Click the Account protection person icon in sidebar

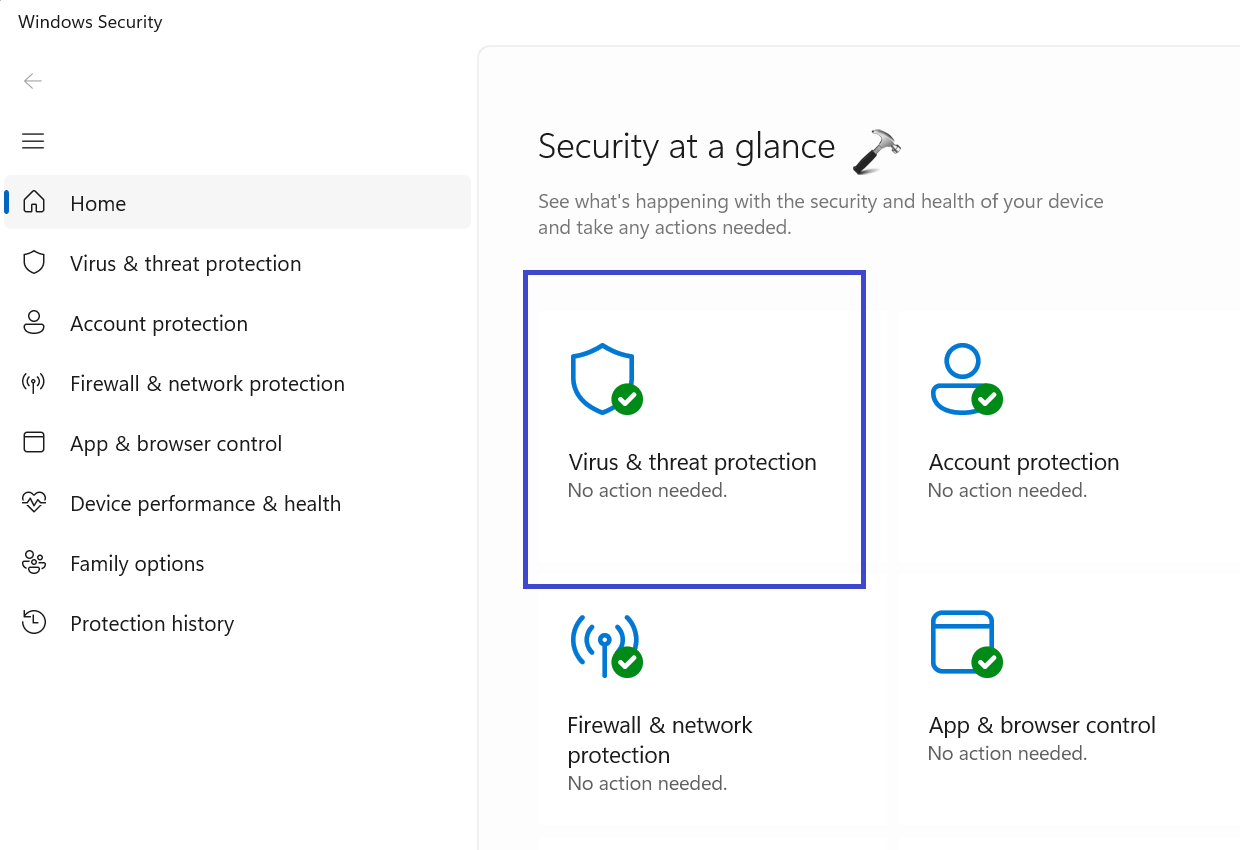(x=34, y=323)
